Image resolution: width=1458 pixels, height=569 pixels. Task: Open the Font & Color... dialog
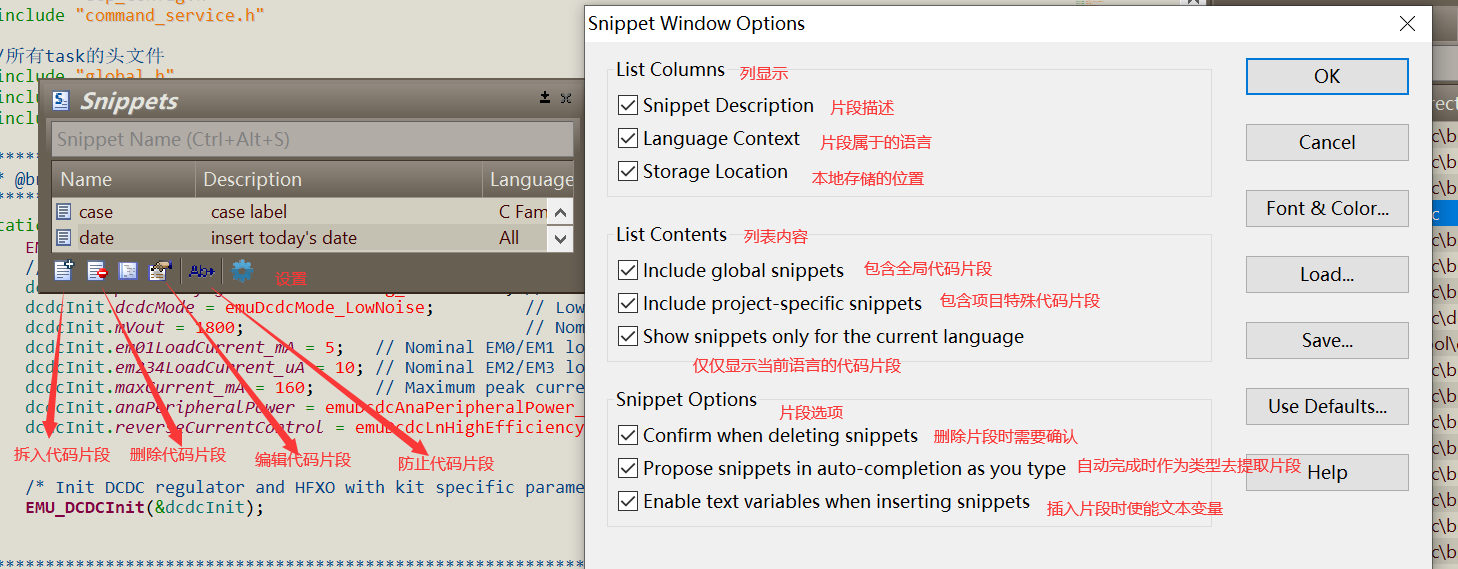[1327, 208]
